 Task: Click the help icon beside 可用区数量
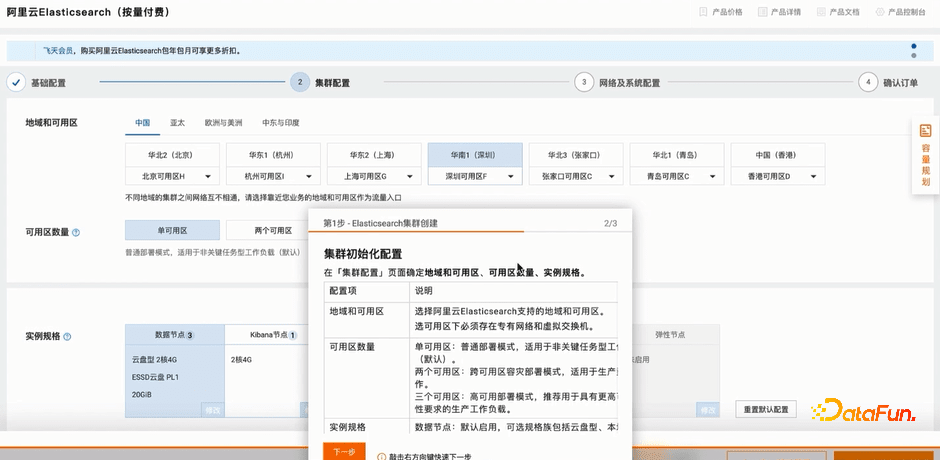[x=76, y=233]
